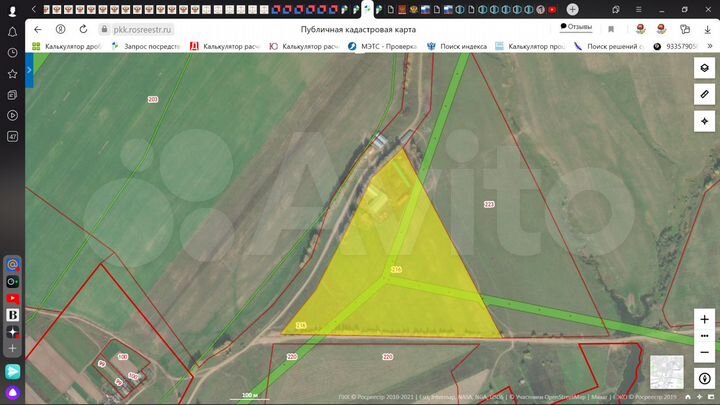Open new browser tab with plus
Screen dimensions: 720x405
[572, 9]
